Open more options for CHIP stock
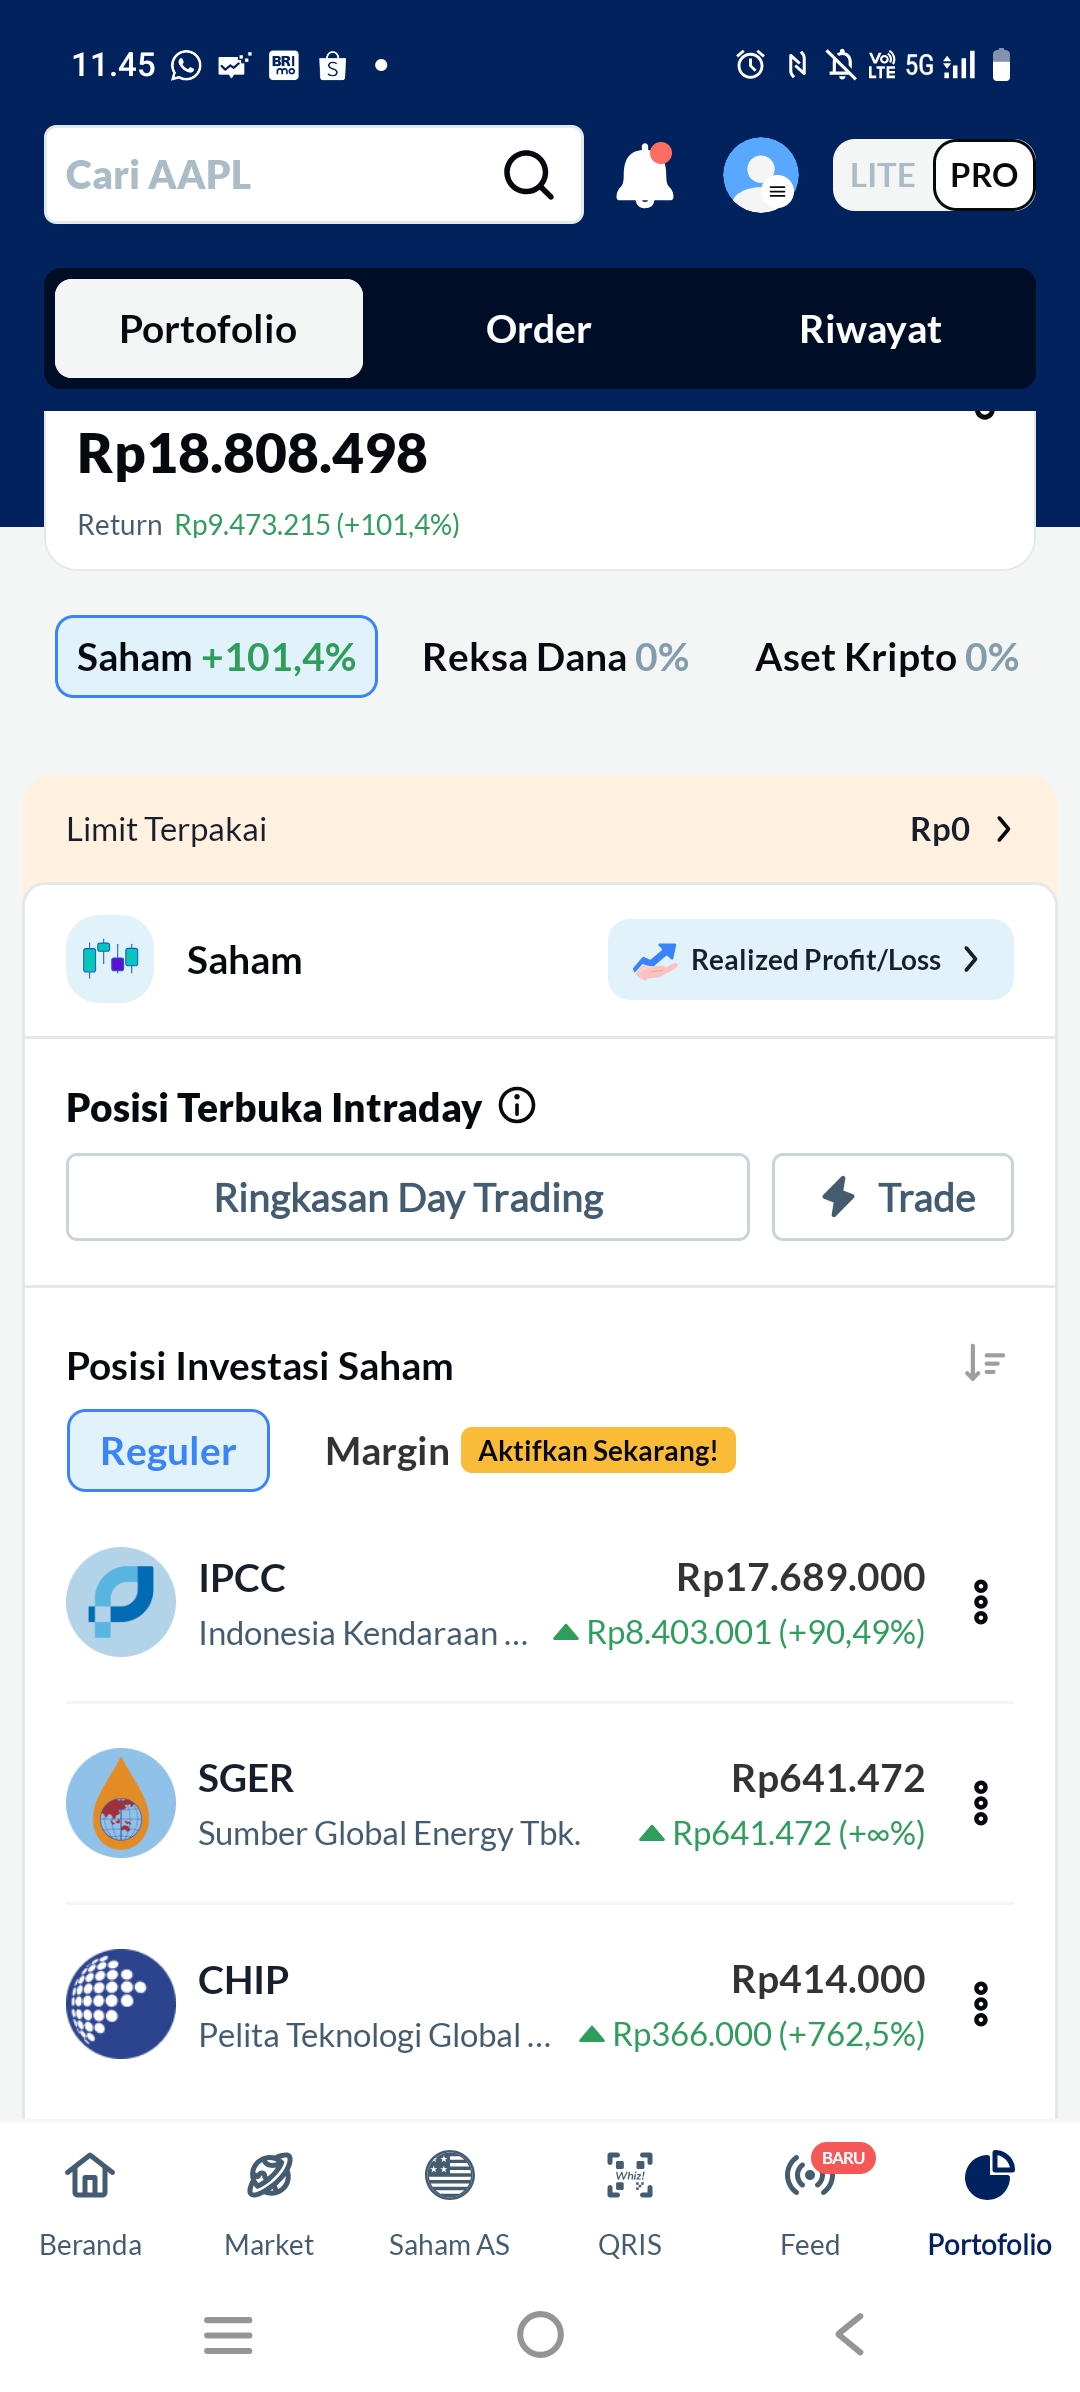 [x=981, y=2004]
